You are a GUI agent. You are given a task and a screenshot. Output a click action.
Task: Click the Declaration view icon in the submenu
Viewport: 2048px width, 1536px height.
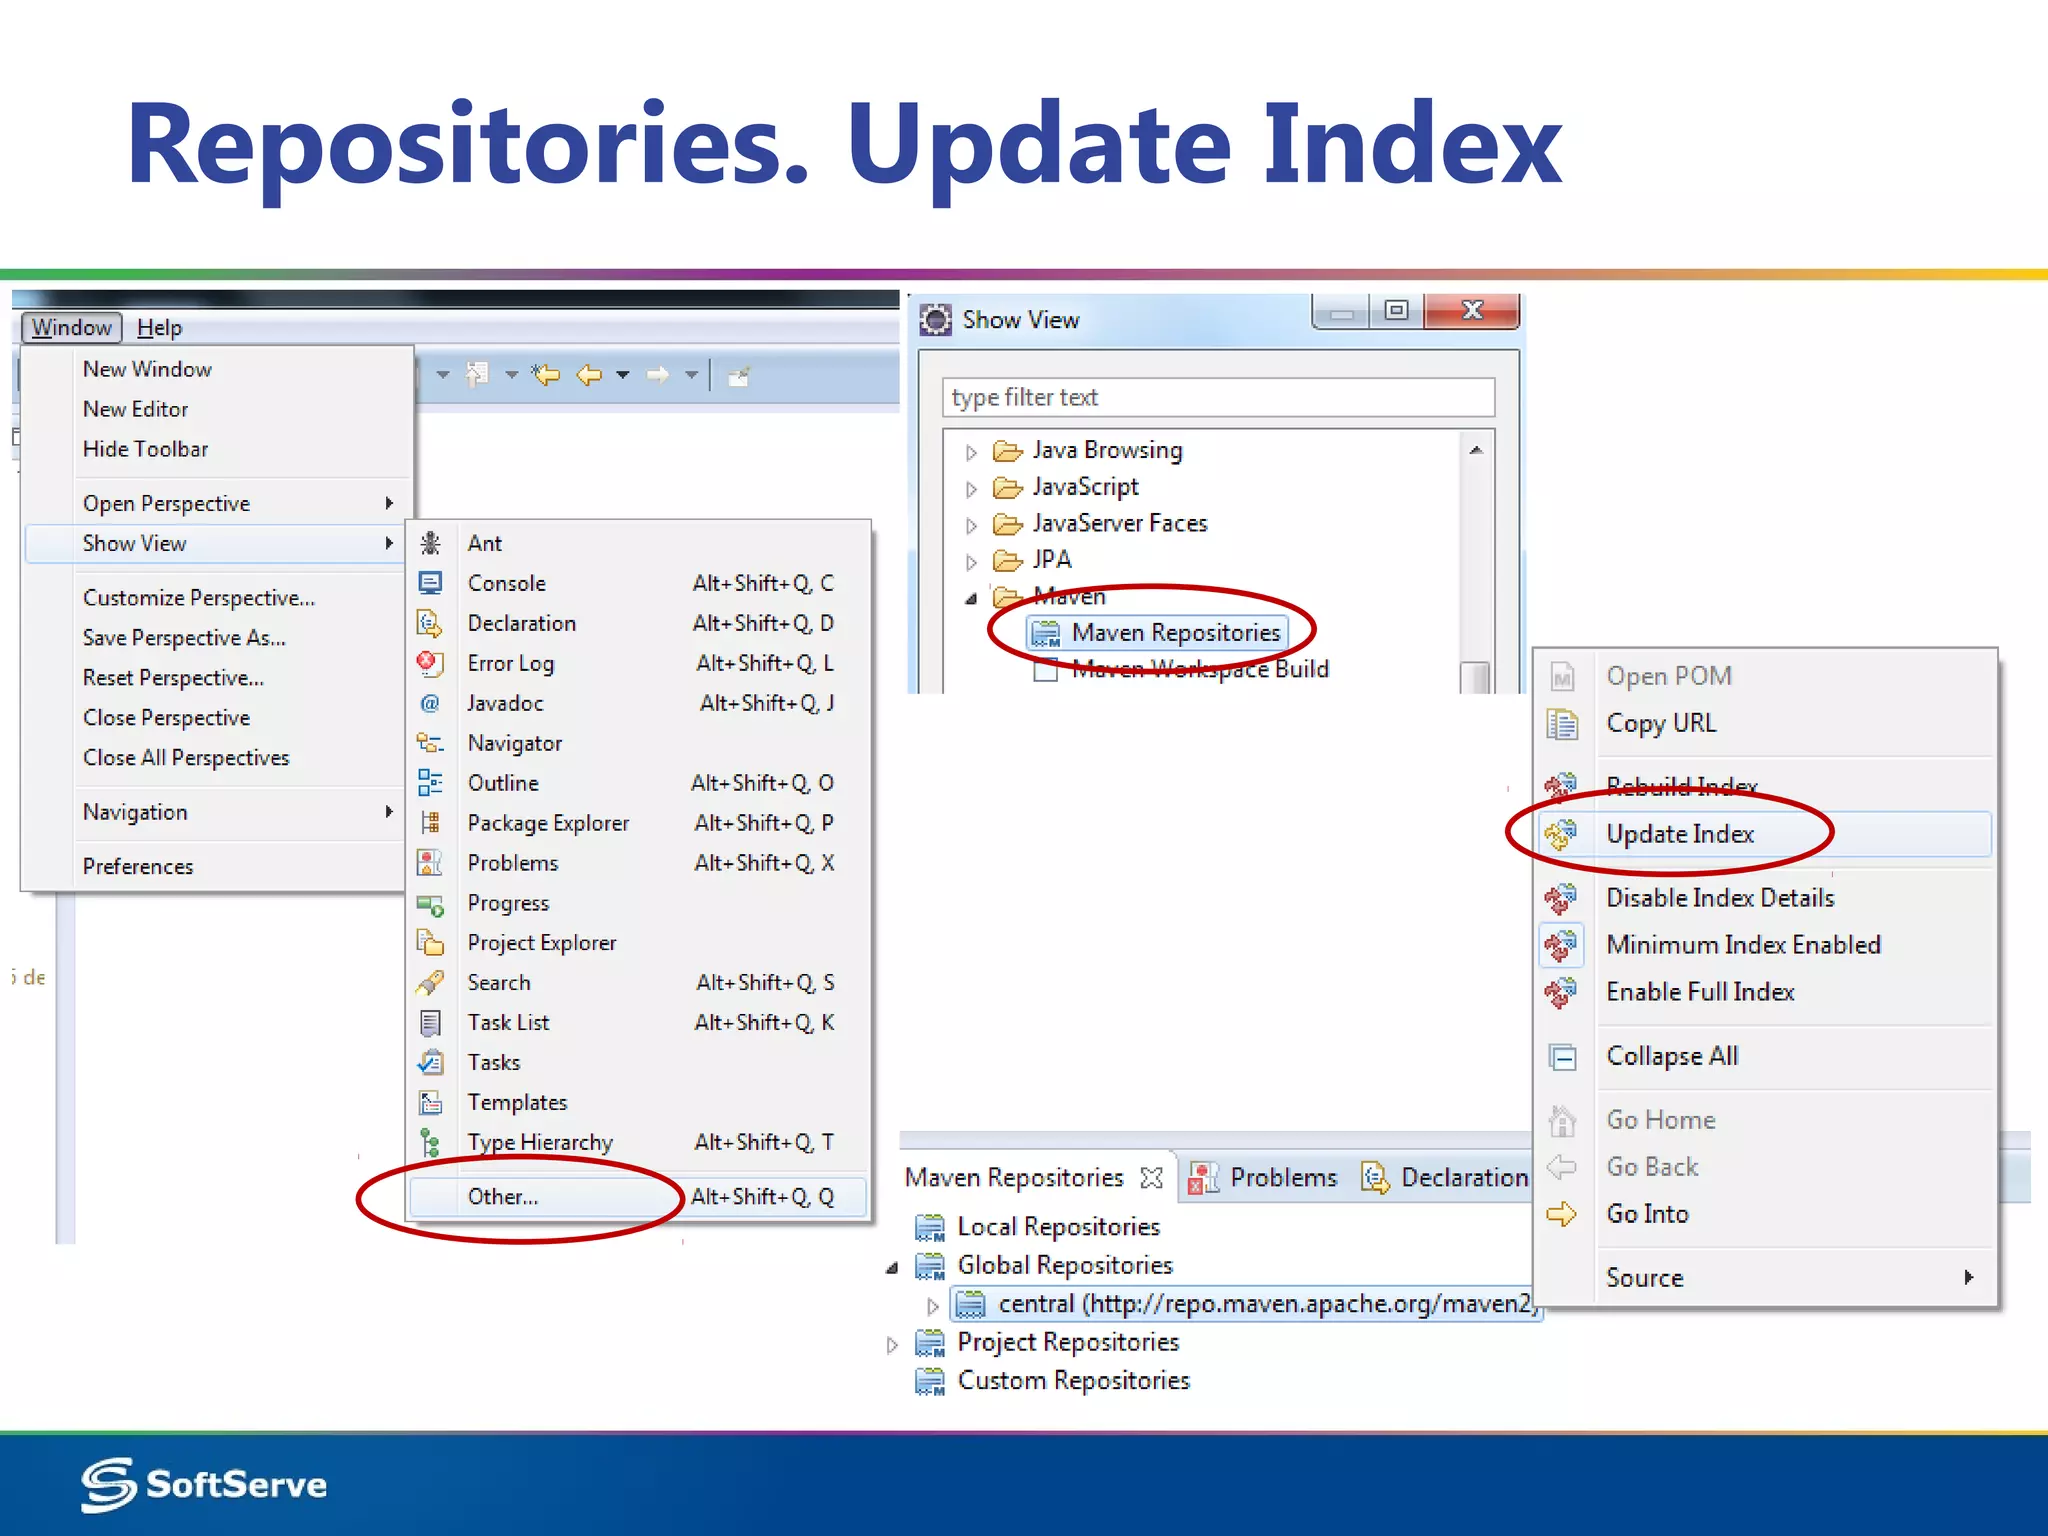click(x=430, y=623)
